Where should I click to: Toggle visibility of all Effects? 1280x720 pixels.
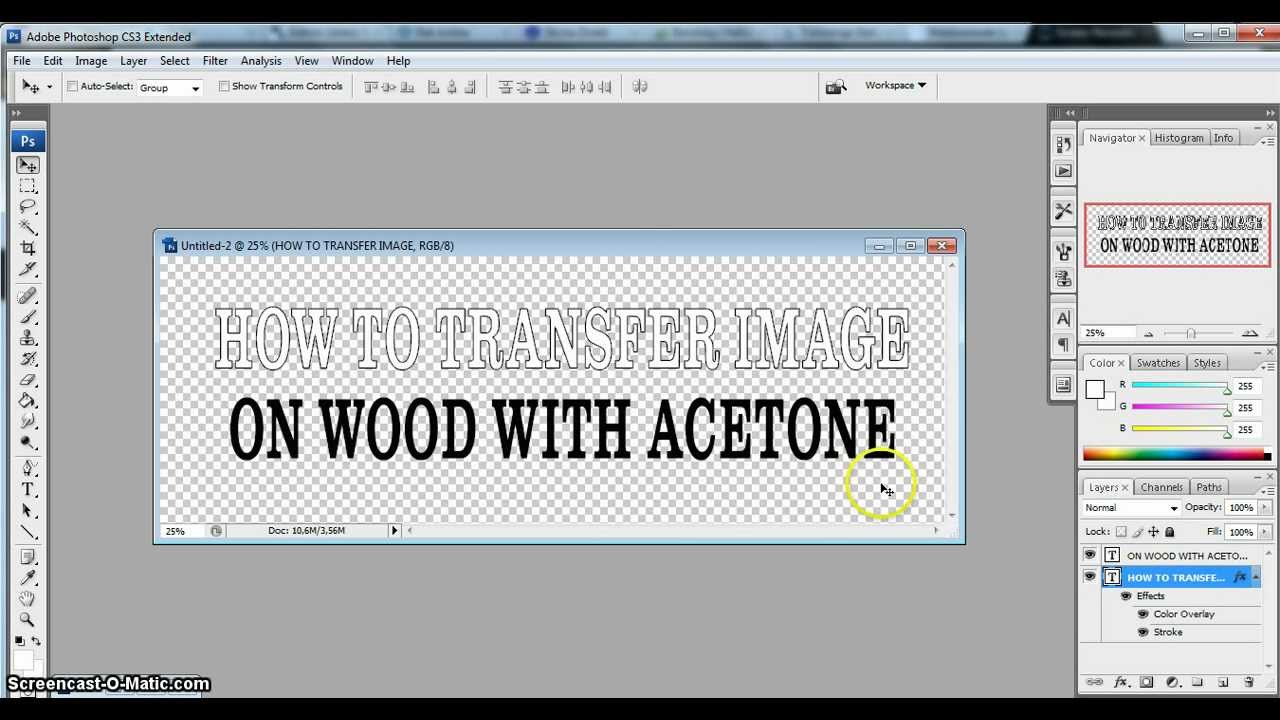(1126, 596)
